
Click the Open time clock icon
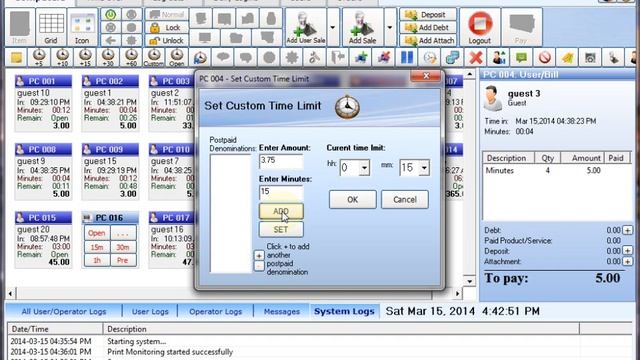[x=177, y=58]
